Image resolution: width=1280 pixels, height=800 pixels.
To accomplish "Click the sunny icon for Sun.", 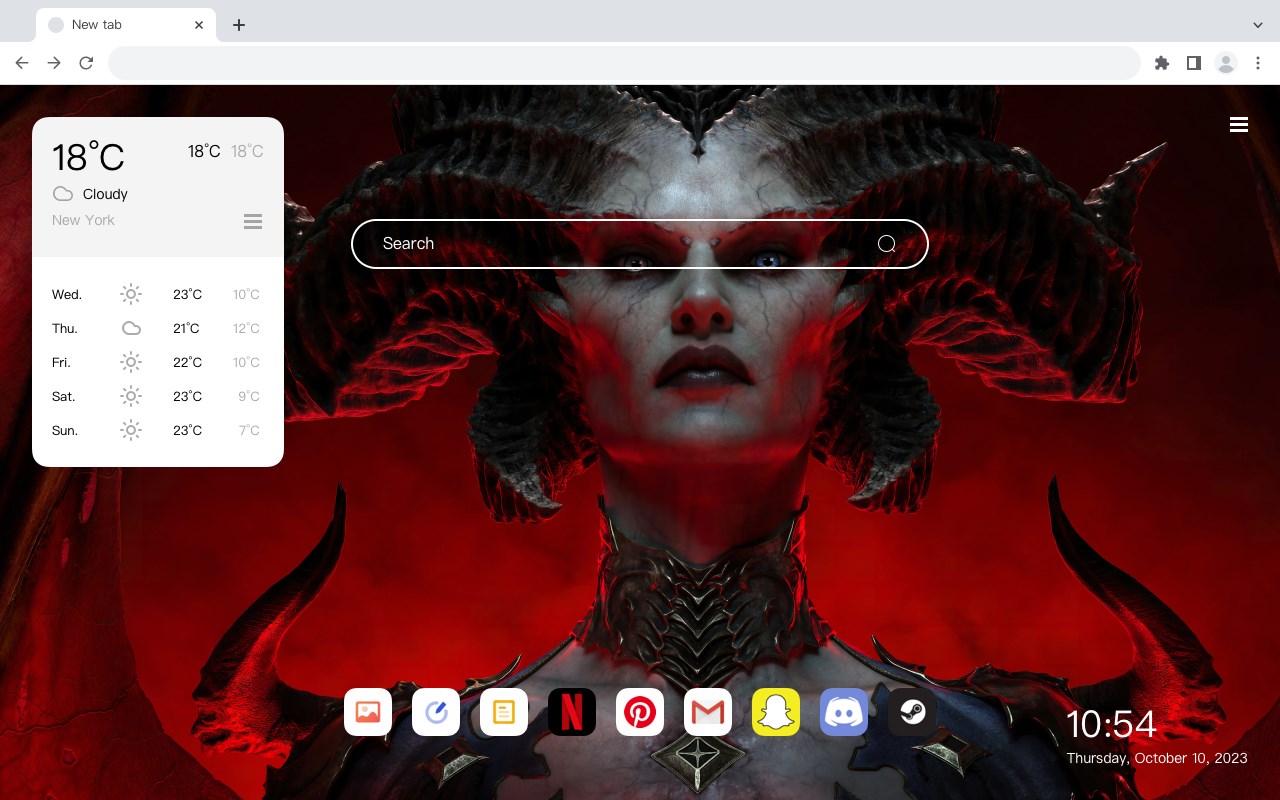I will tap(131, 430).
